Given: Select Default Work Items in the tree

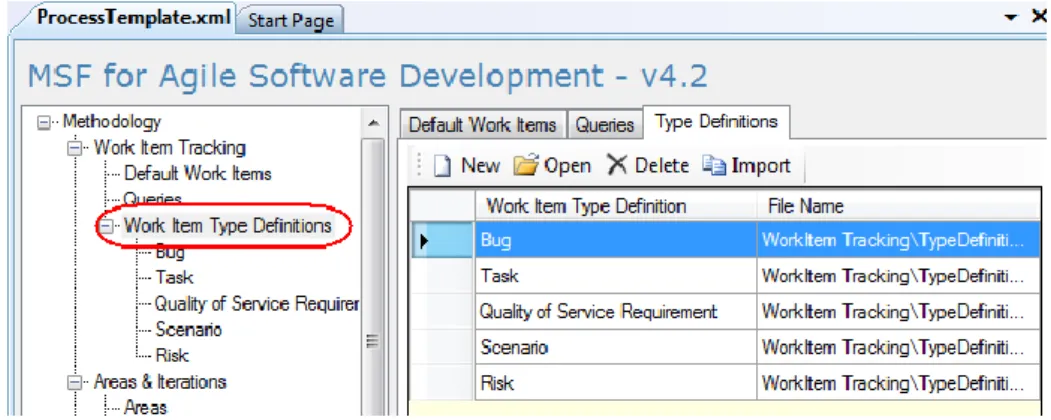Looking at the screenshot, I should click(198, 174).
